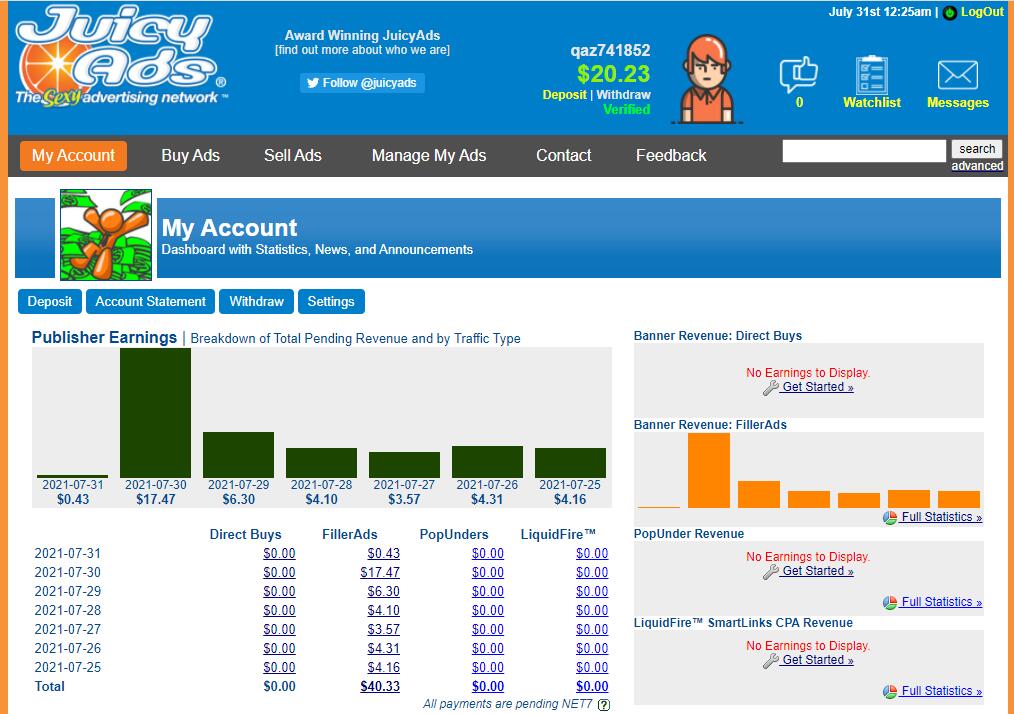Open the Messages envelope icon
The image size is (1014, 714).
click(958, 75)
